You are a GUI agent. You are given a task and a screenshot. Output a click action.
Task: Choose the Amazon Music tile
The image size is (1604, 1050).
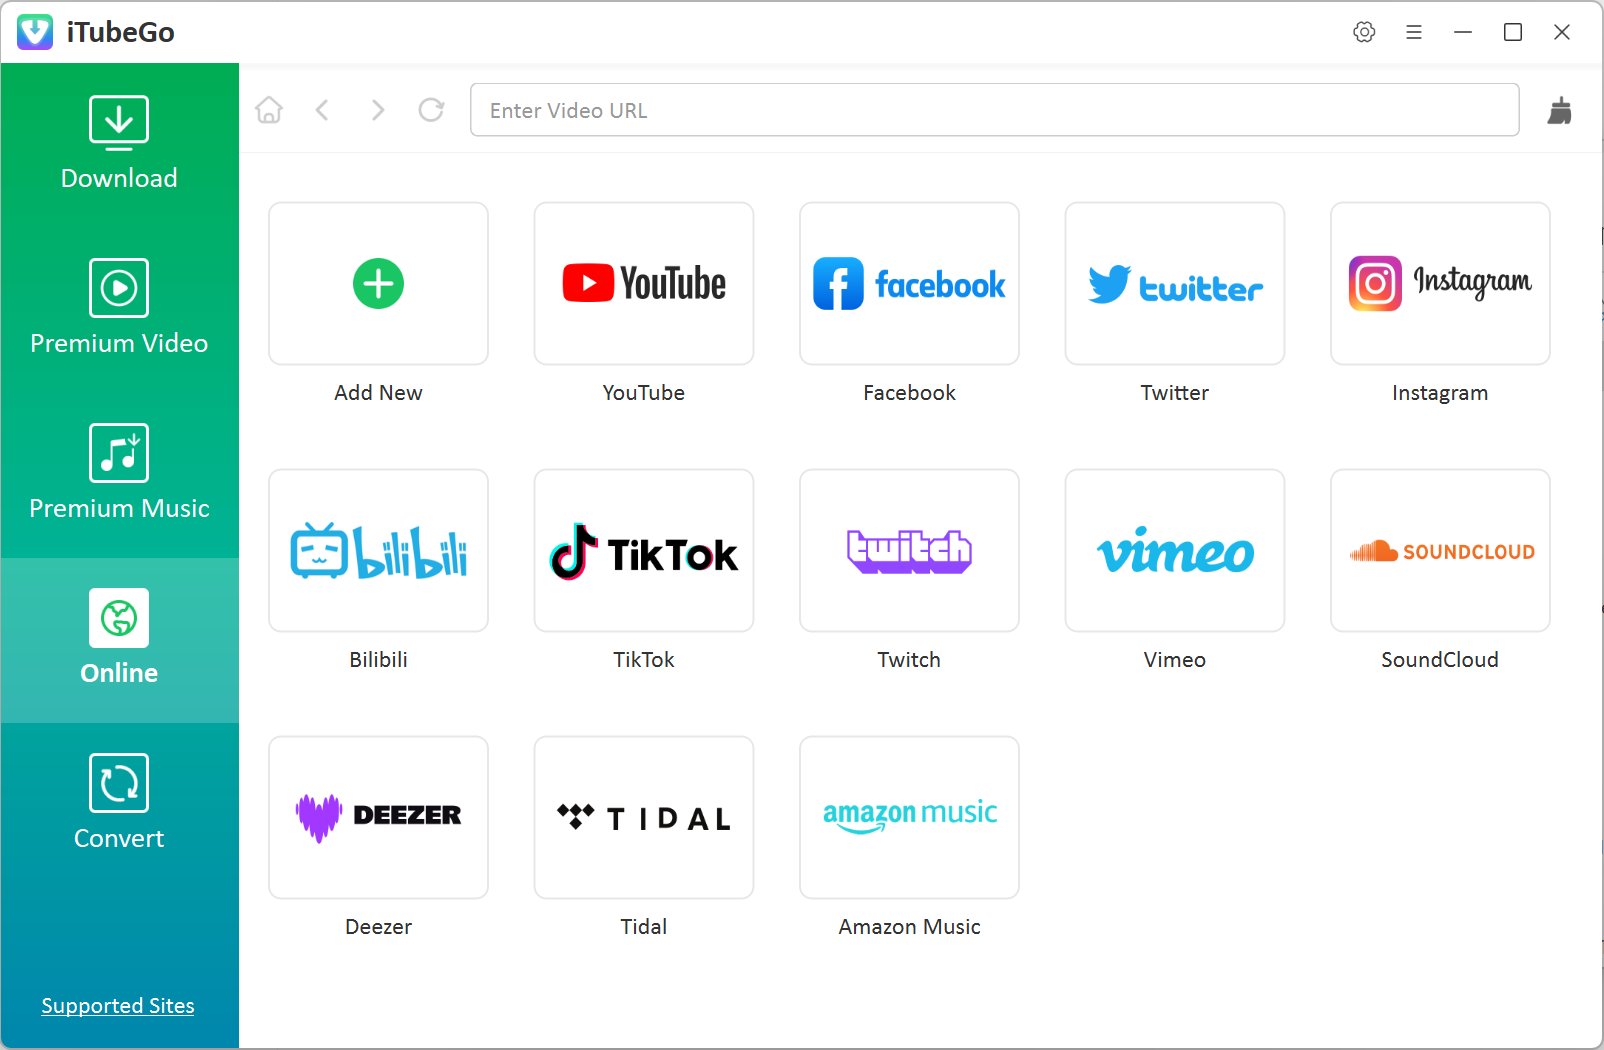pyautogui.click(x=909, y=818)
